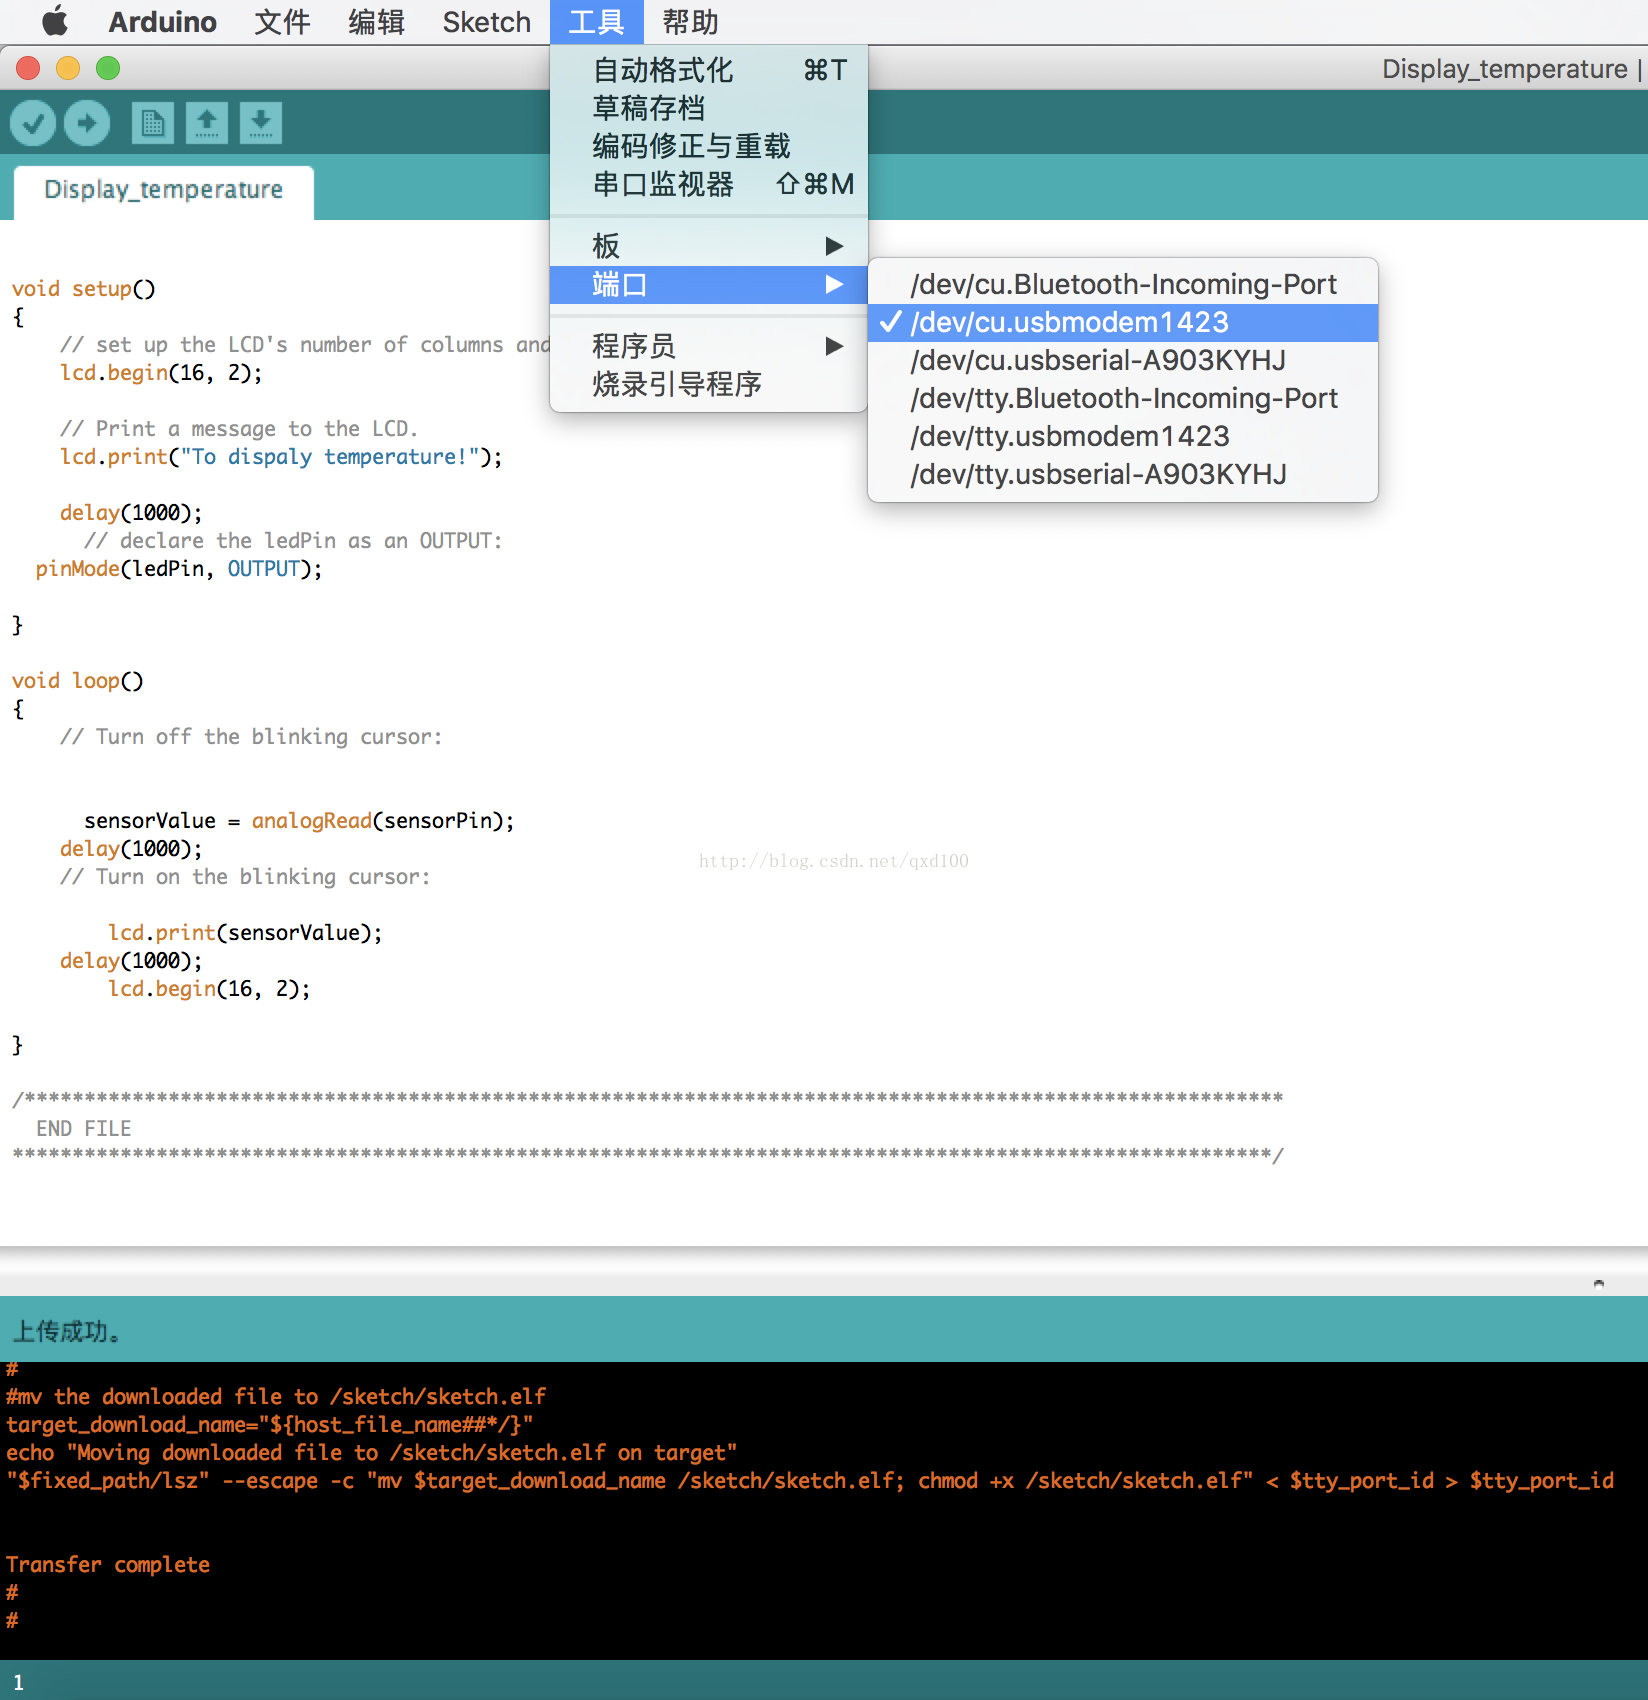This screenshot has height=1700, width=1648.
Task: Click the window title Display_temperature
Action: coord(1504,69)
